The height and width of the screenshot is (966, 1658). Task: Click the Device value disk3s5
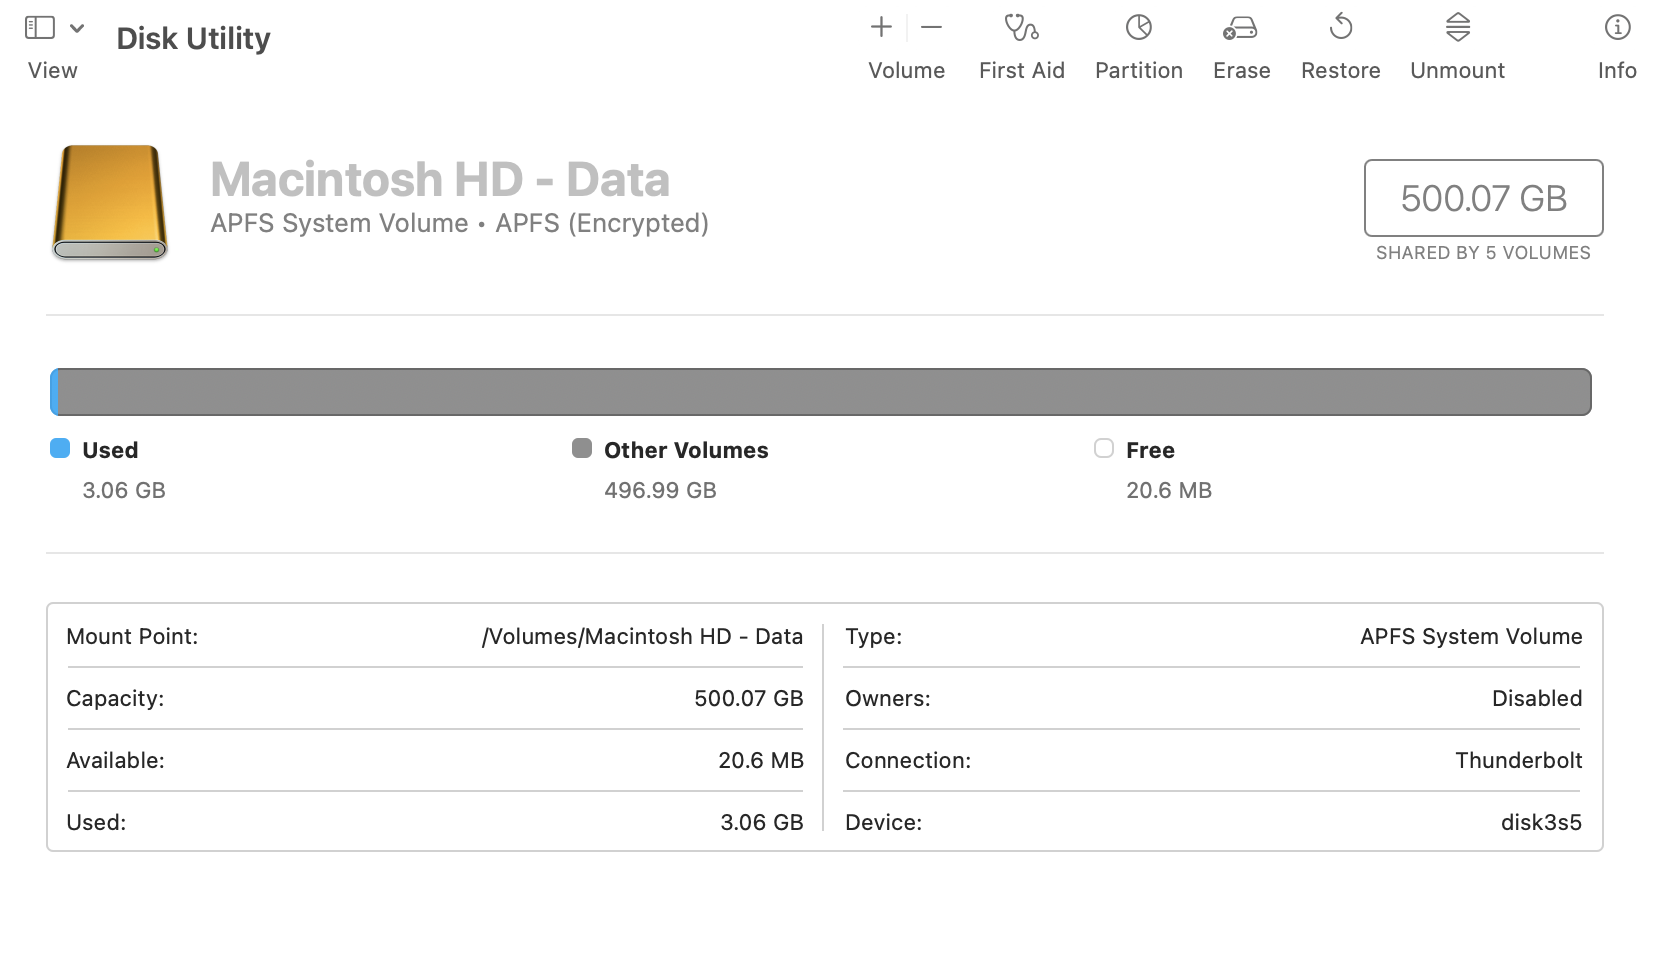(1541, 823)
